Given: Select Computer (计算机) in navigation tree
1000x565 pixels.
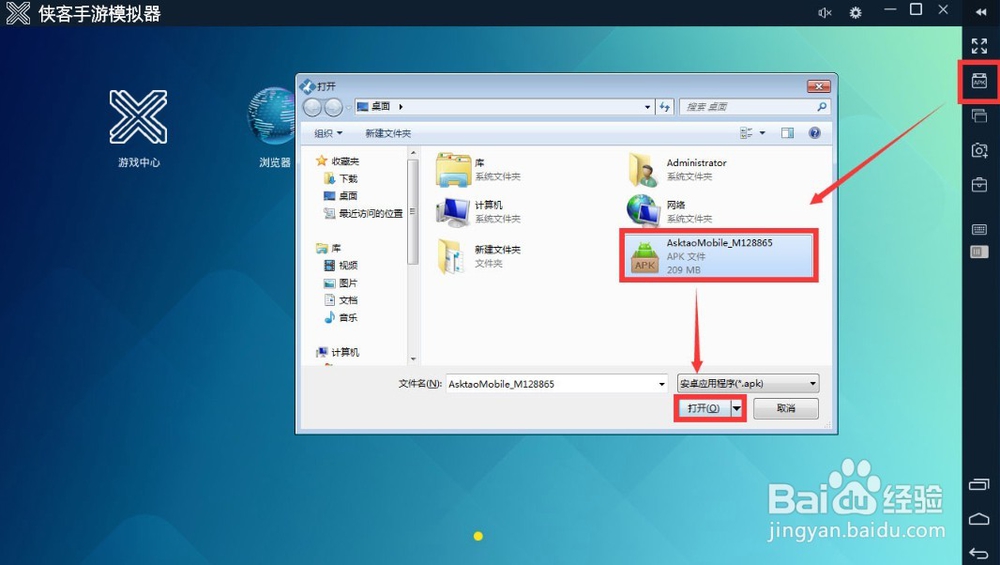Looking at the screenshot, I should [338, 352].
